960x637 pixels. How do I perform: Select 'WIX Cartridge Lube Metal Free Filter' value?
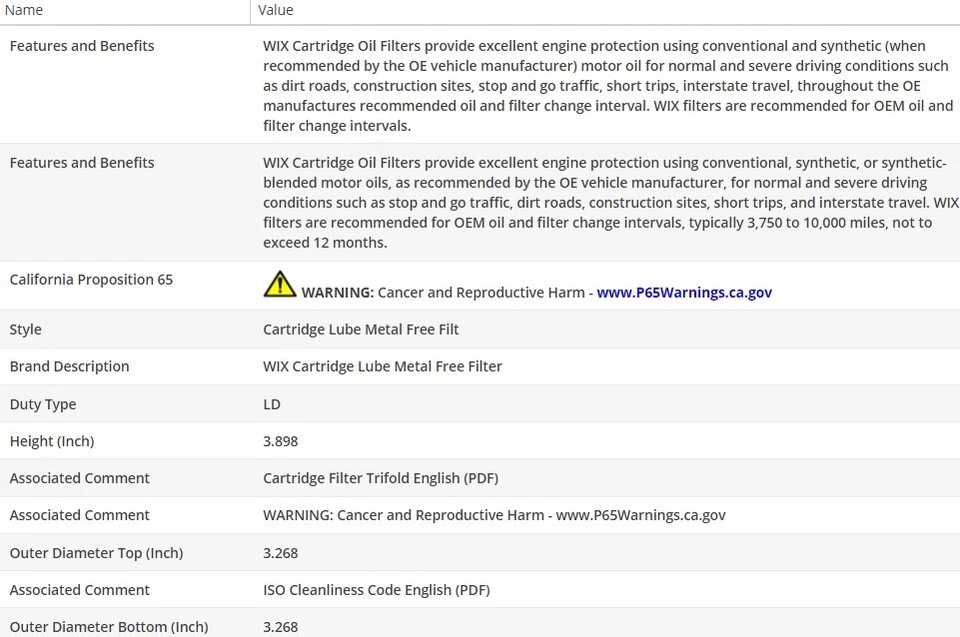point(382,367)
